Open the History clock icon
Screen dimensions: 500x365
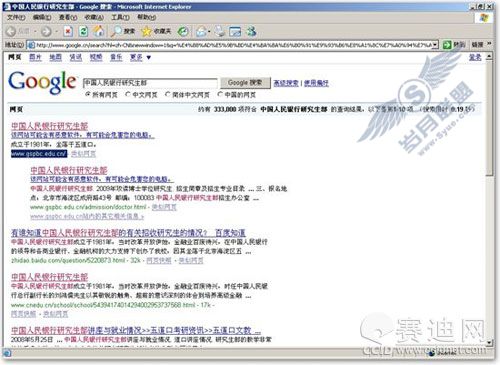pyautogui.click(x=183, y=31)
